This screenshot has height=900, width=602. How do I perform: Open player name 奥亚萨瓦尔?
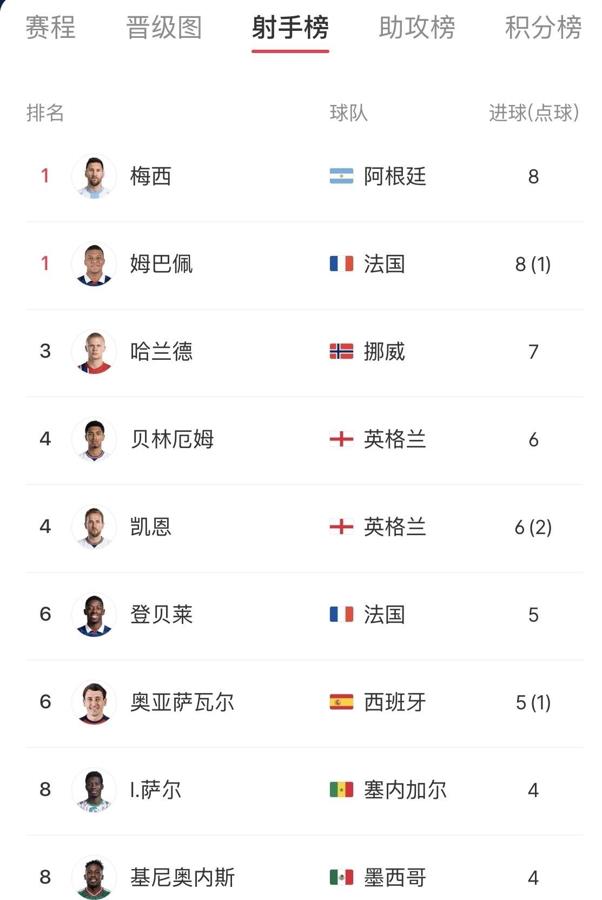point(182,702)
